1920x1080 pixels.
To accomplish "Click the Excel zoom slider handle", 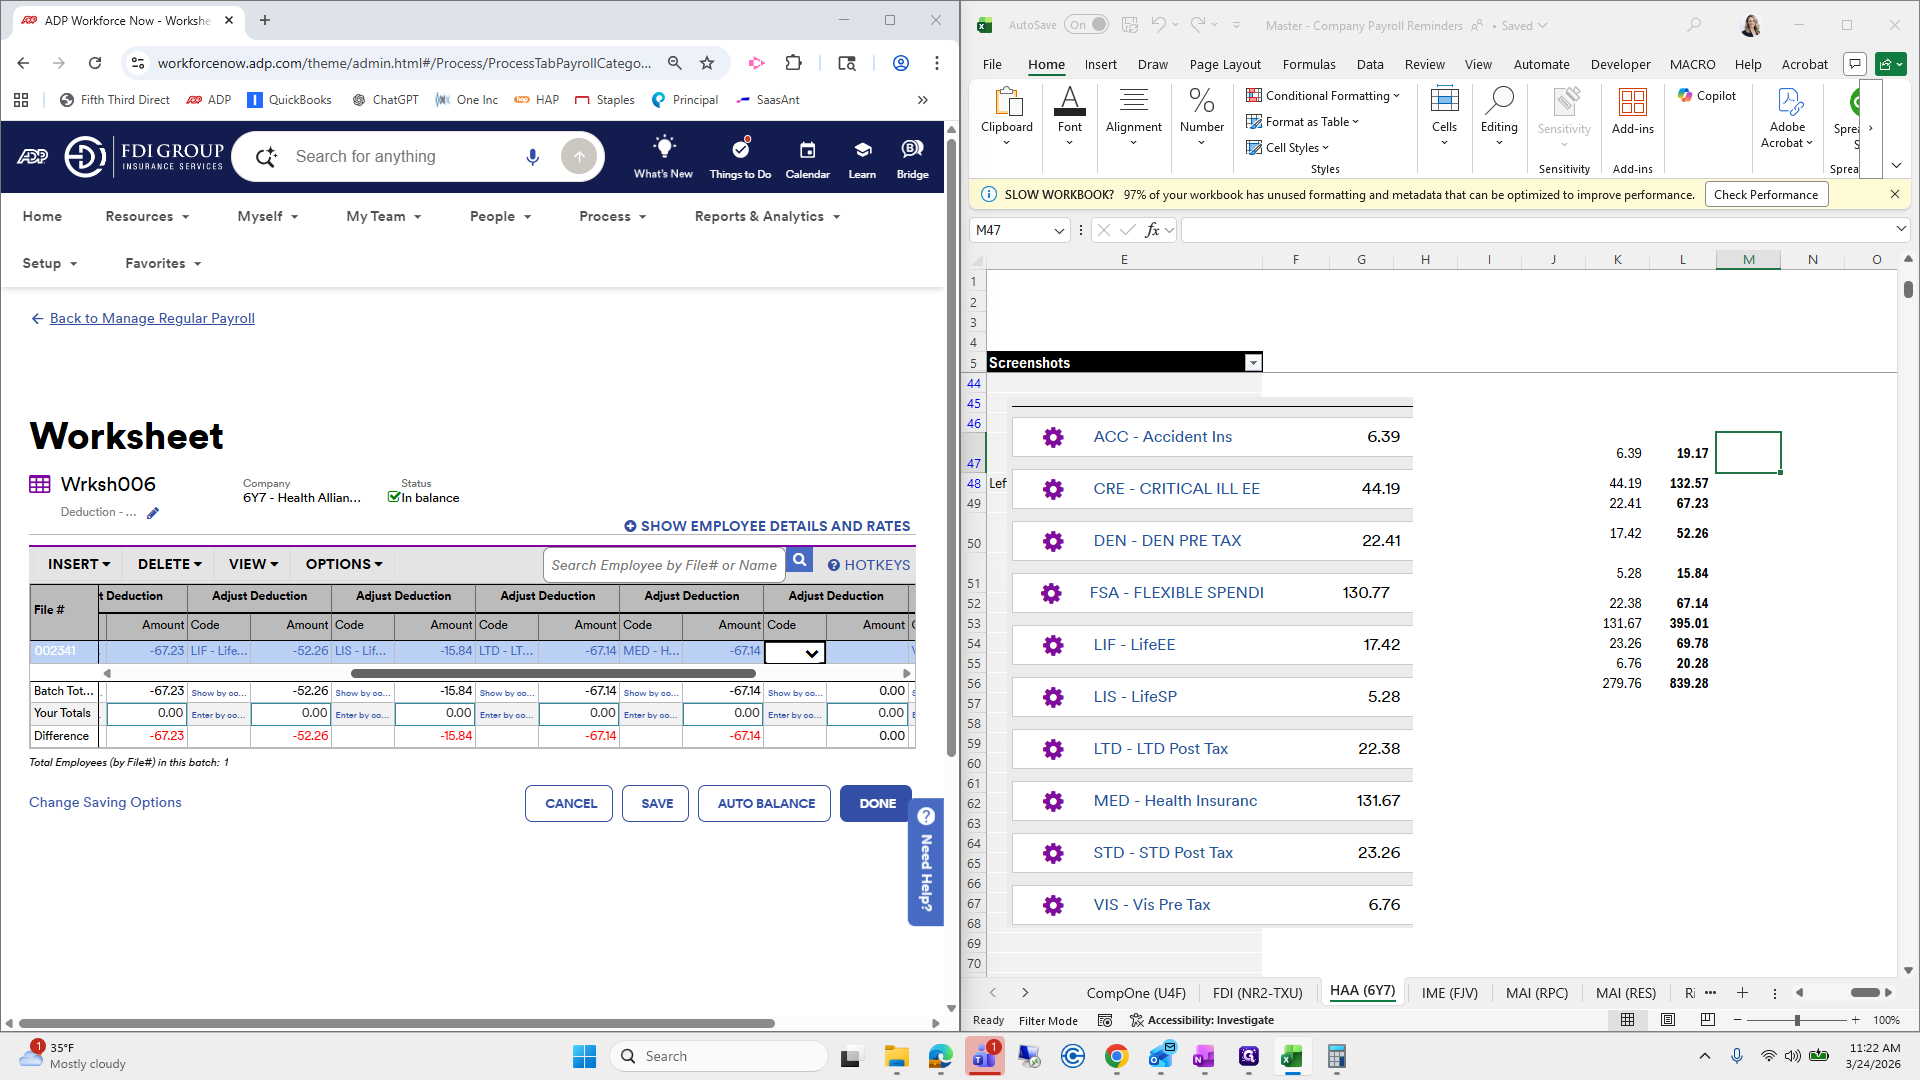I will pyautogui.click(x=1797, y=1020).
